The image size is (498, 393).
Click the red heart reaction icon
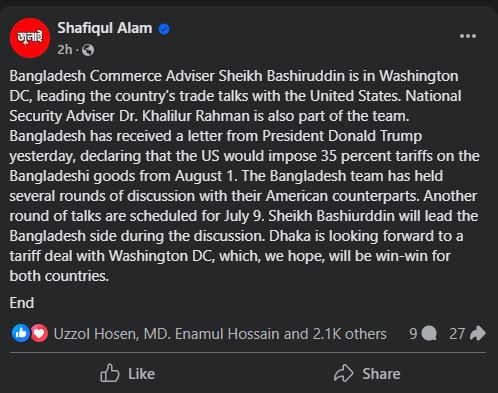(40, 333)
